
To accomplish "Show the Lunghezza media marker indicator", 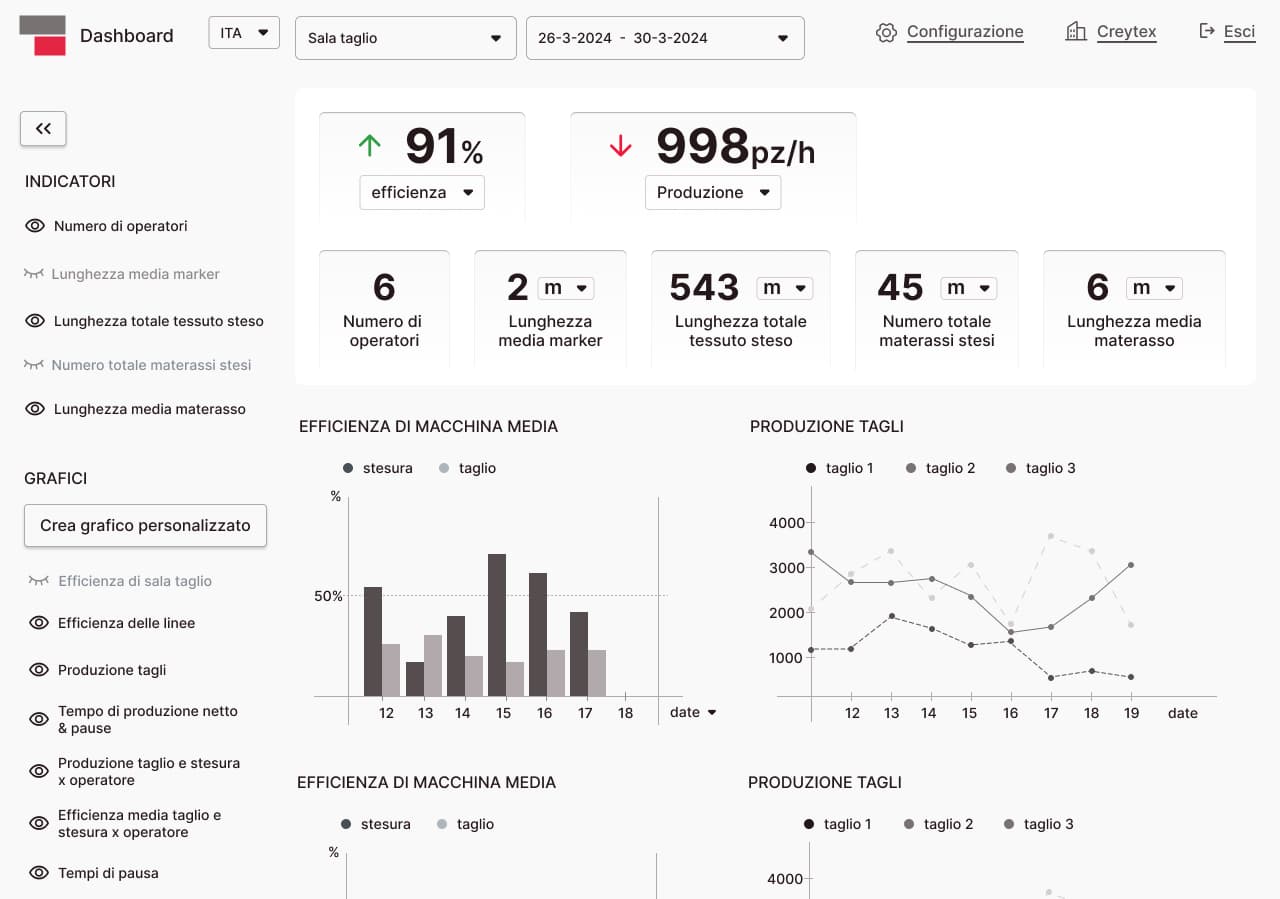I will coord(34,273).
